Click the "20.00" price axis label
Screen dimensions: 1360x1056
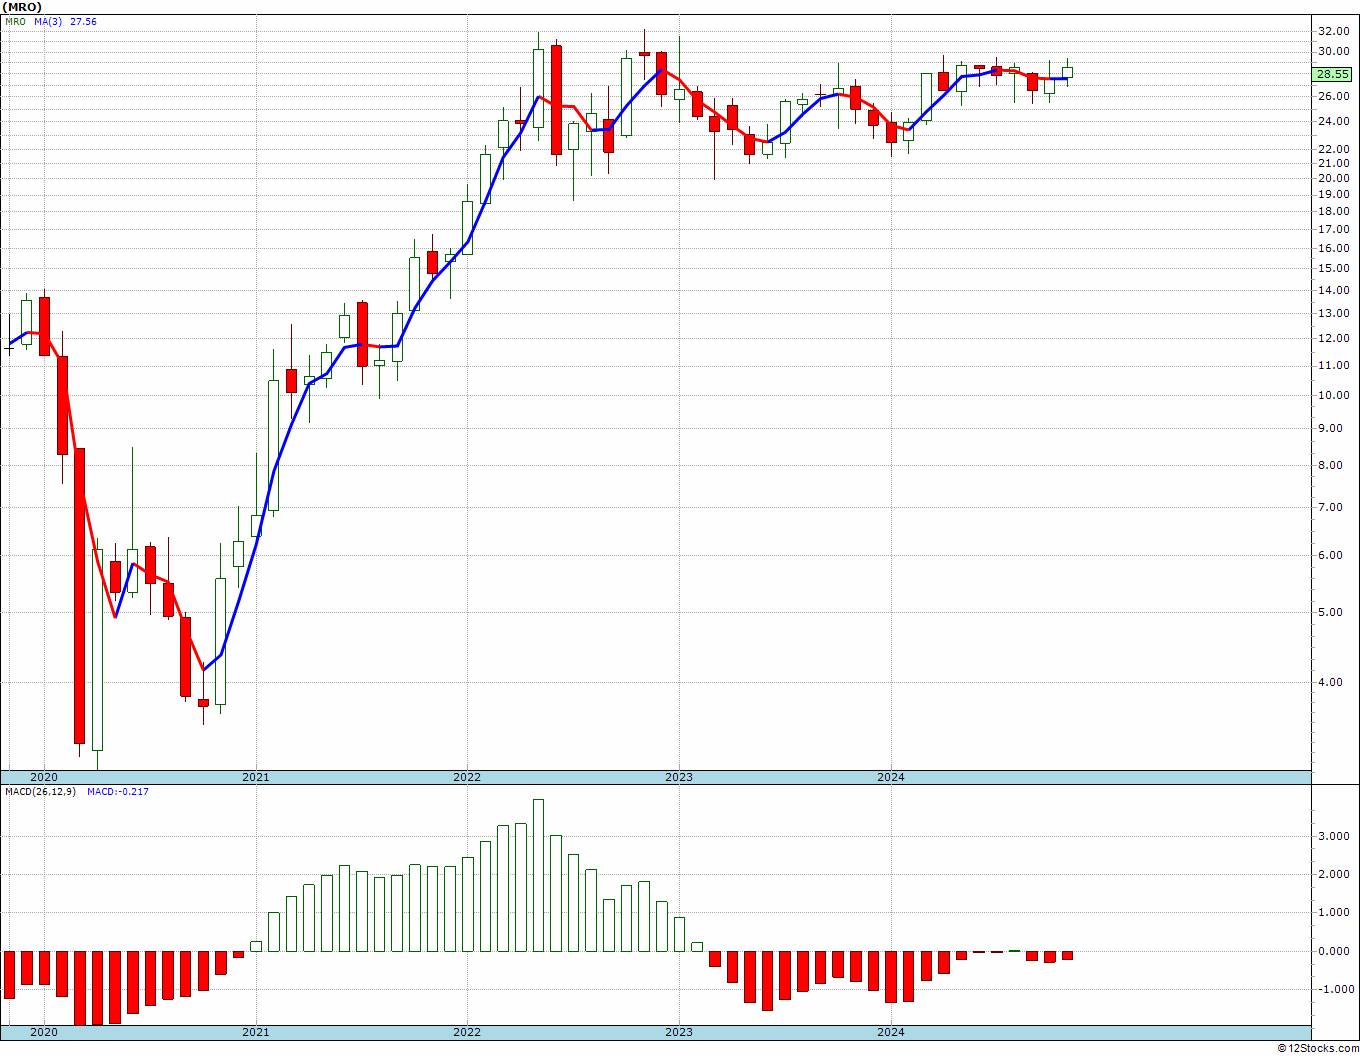click(x=1332, y=179)
